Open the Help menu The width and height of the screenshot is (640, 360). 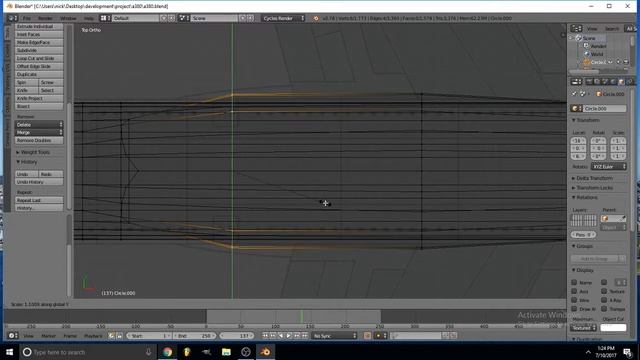tap(89, 18)
